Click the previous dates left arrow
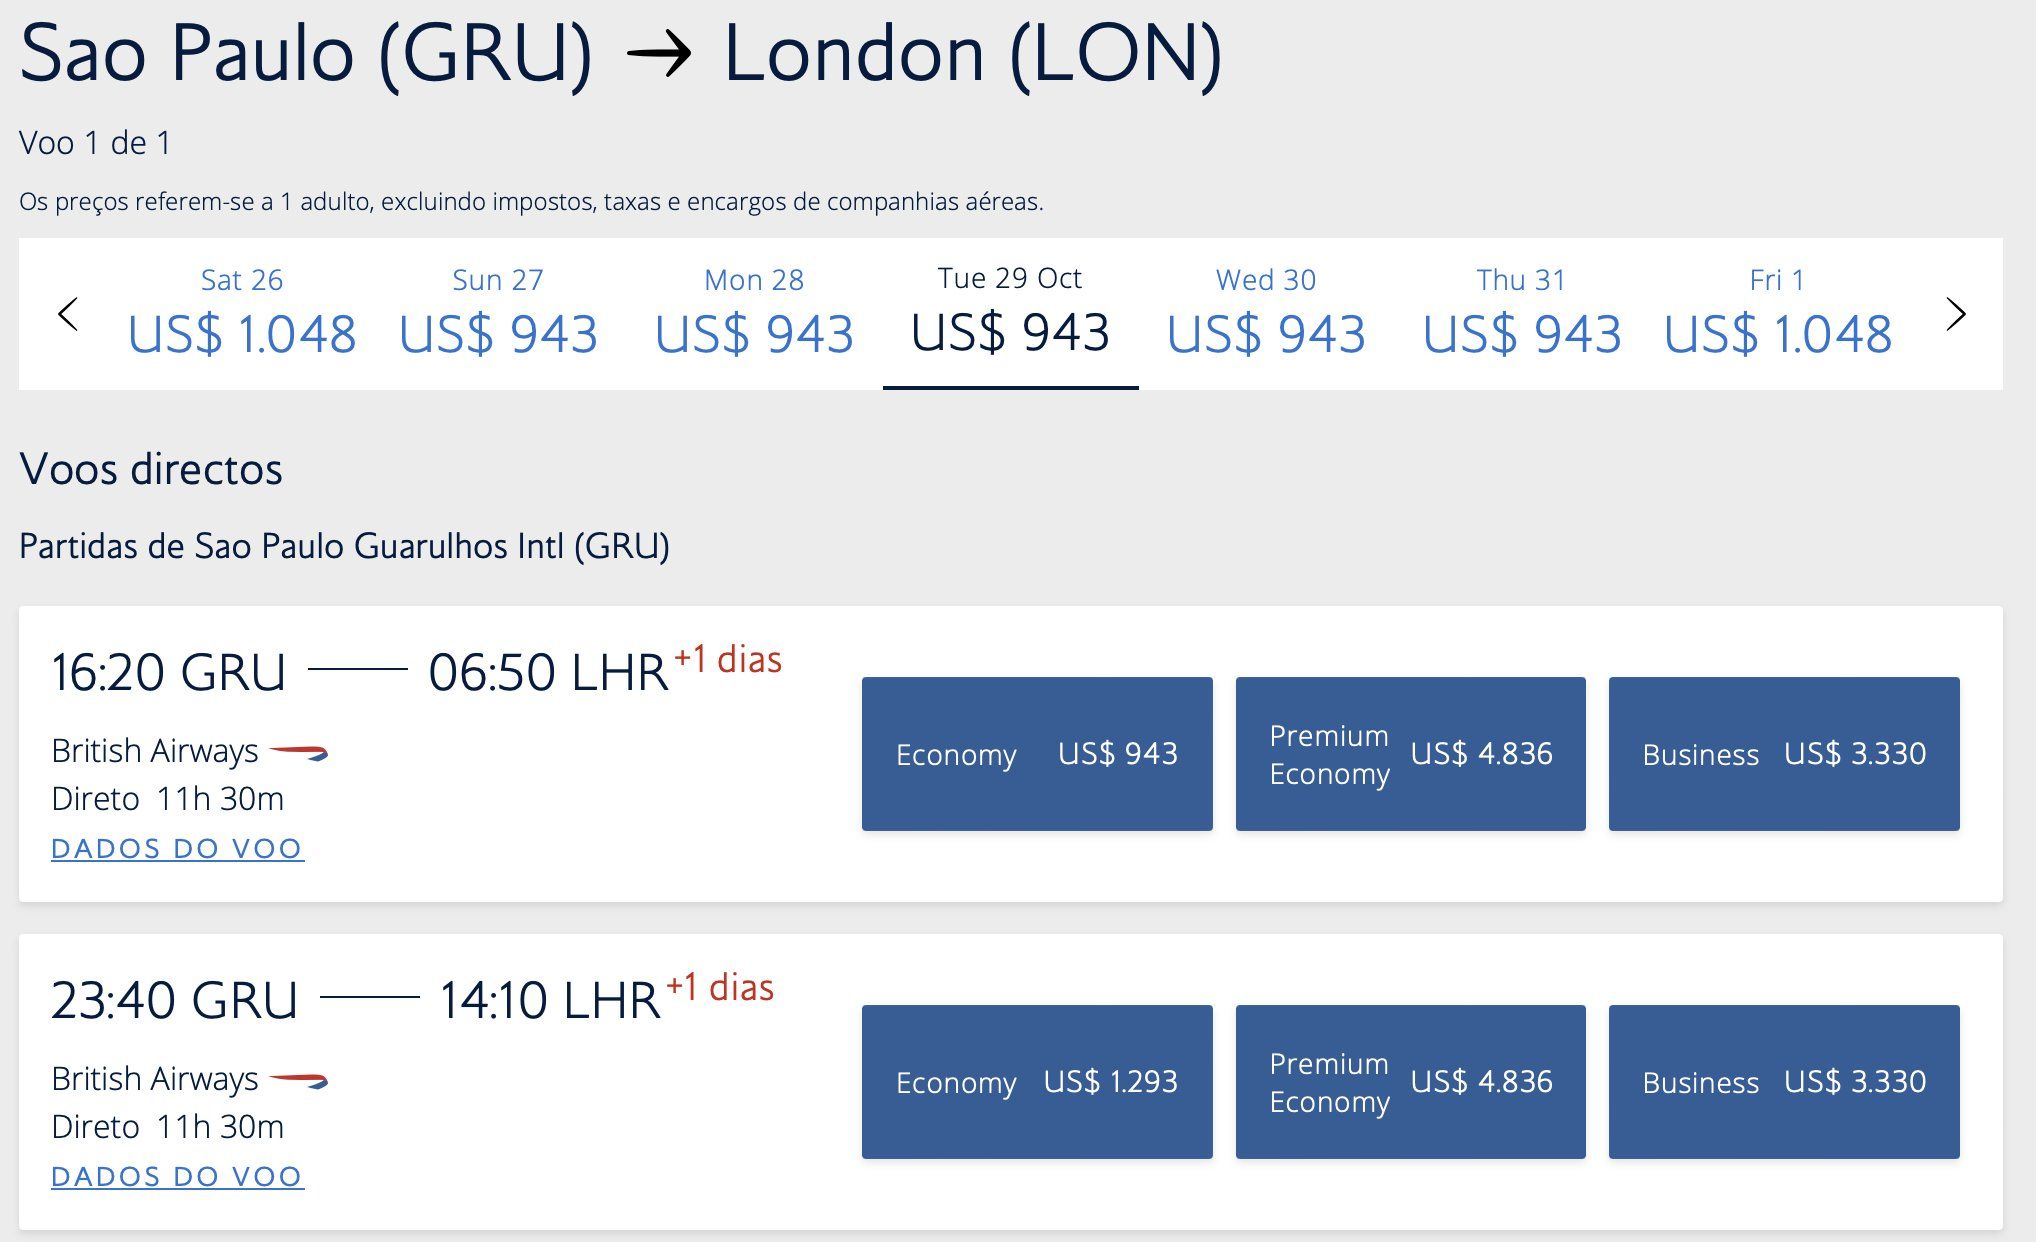Viewport: 2036px width, 1242px height. 68,314
